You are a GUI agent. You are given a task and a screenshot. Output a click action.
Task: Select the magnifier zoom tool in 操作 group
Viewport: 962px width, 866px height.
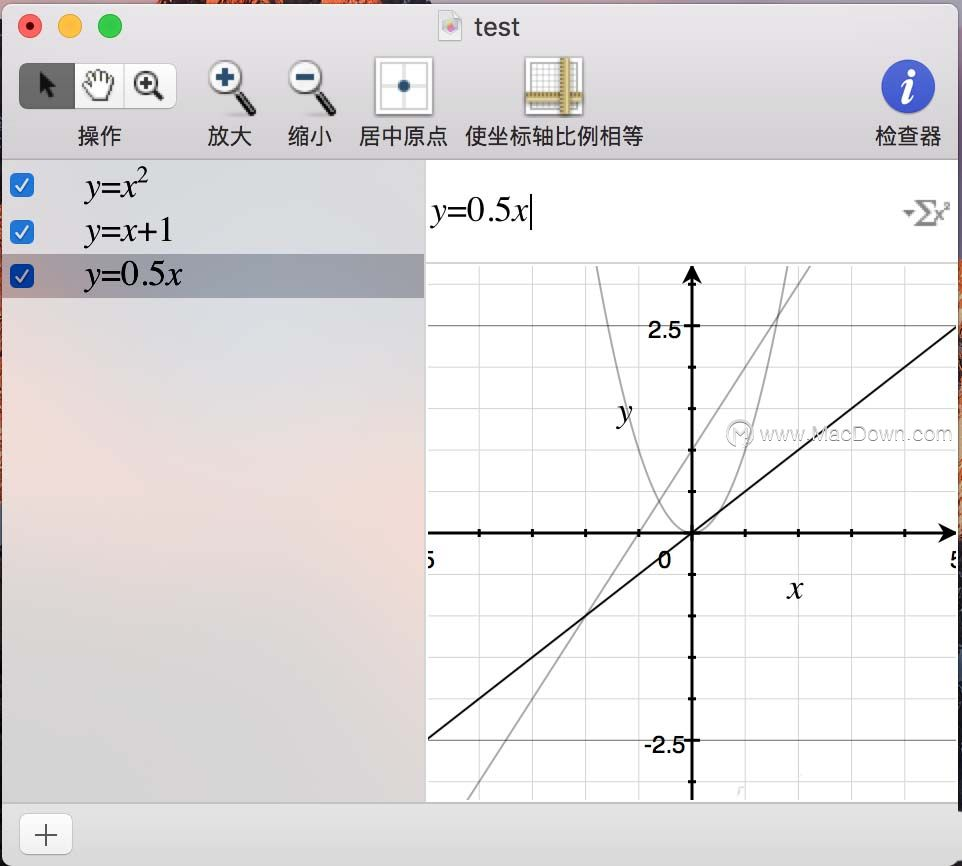click(150, 86)
